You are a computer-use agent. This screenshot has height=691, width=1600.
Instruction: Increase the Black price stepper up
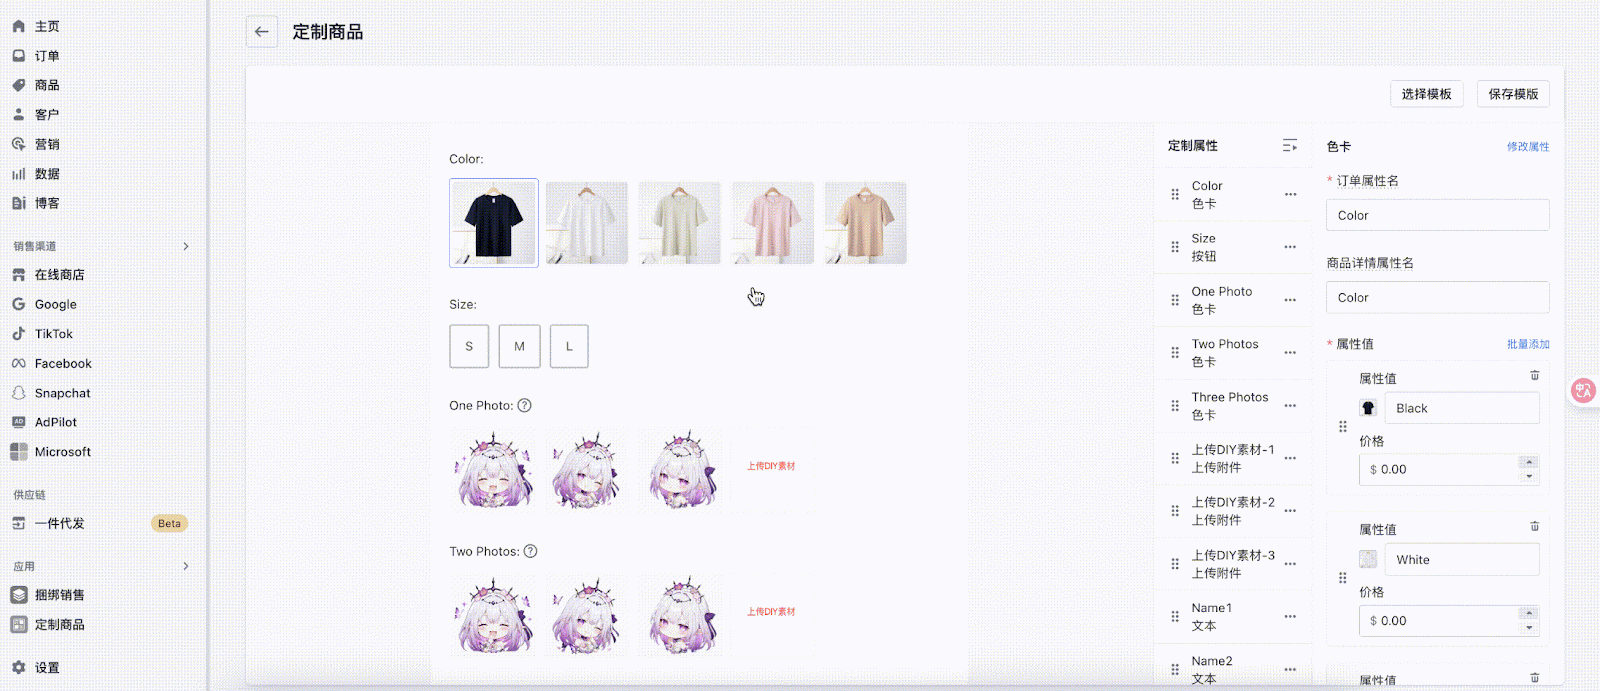pyautogui.click(x=1529, y=462)
